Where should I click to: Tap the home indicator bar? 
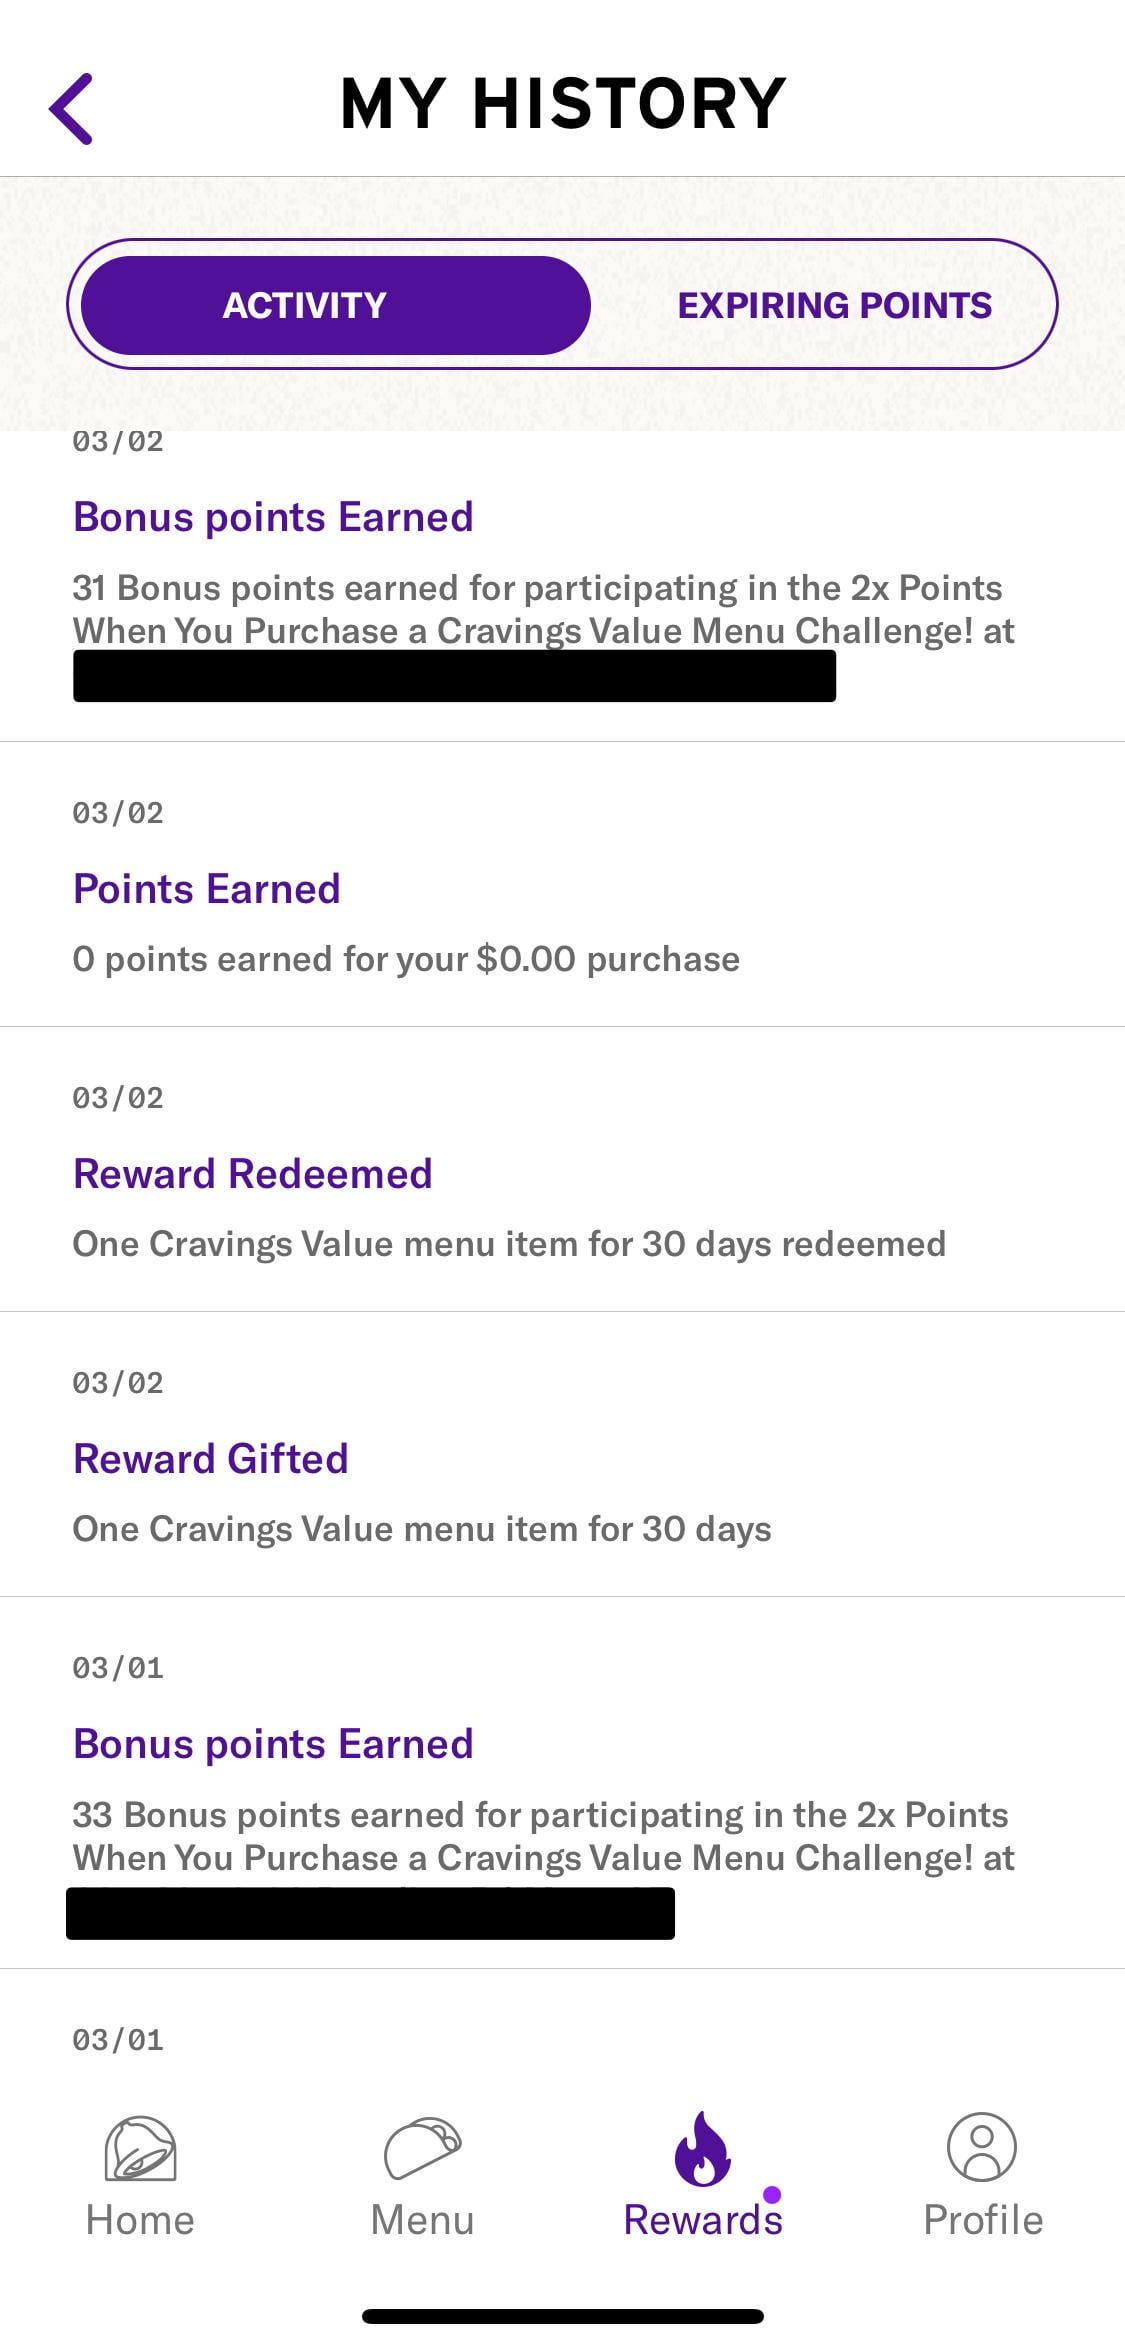(562, 2316)
